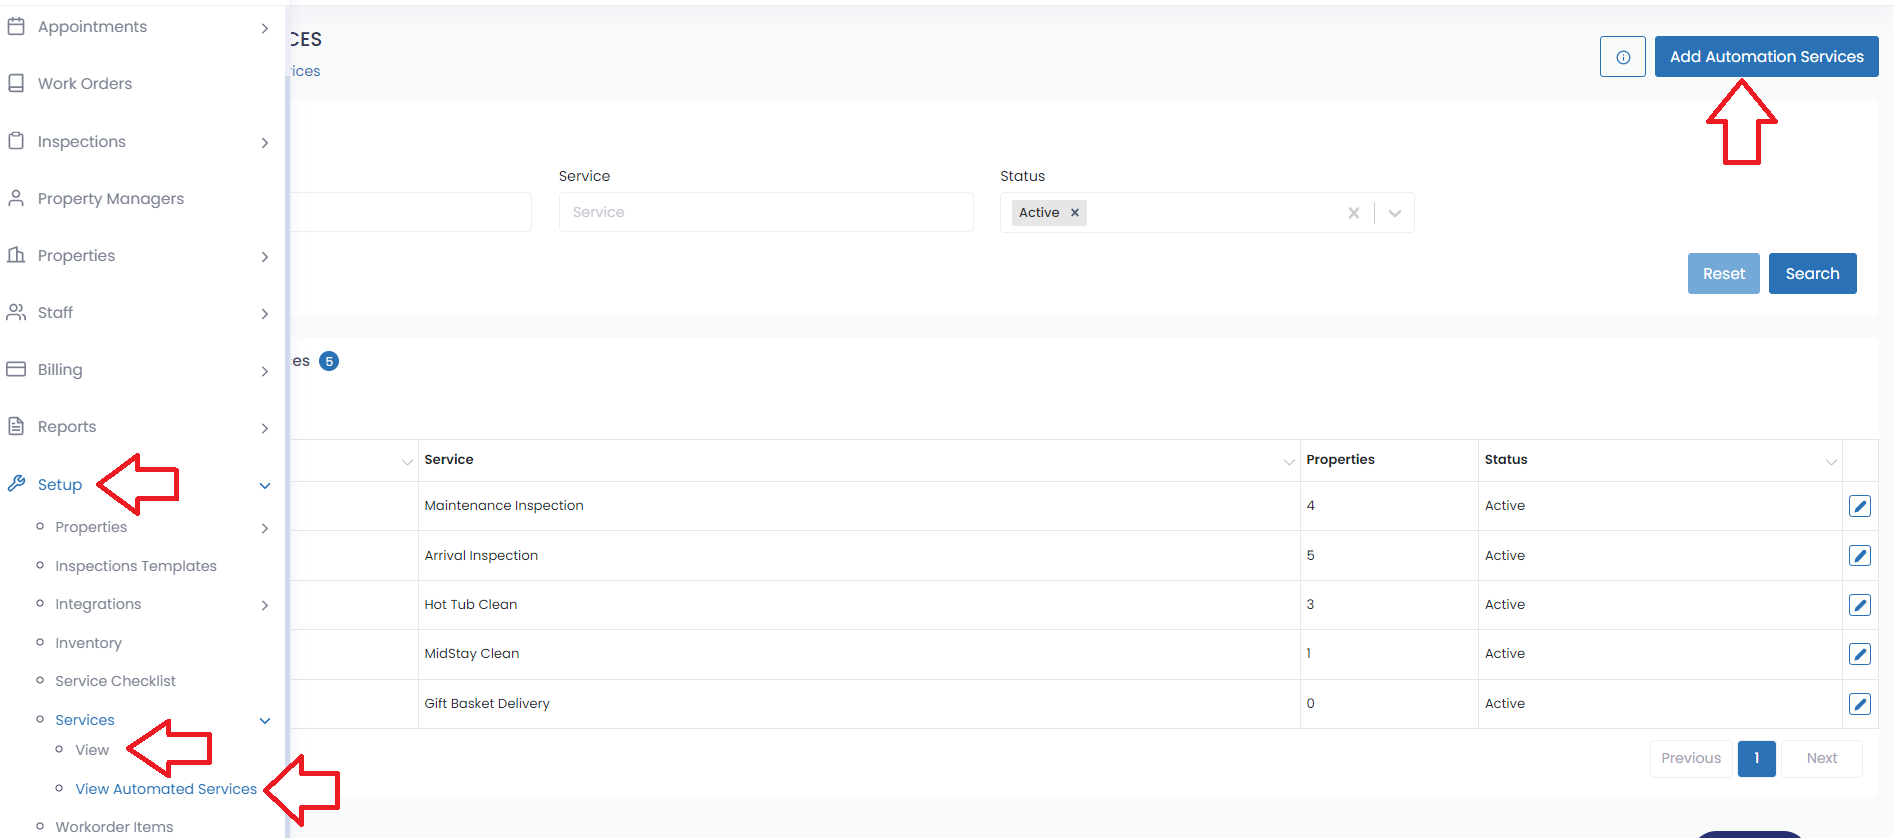The height and width of the screenshot is (838, 1893).
Task: Select page 1 in pagination
Action: click(x=1756, y=759)
